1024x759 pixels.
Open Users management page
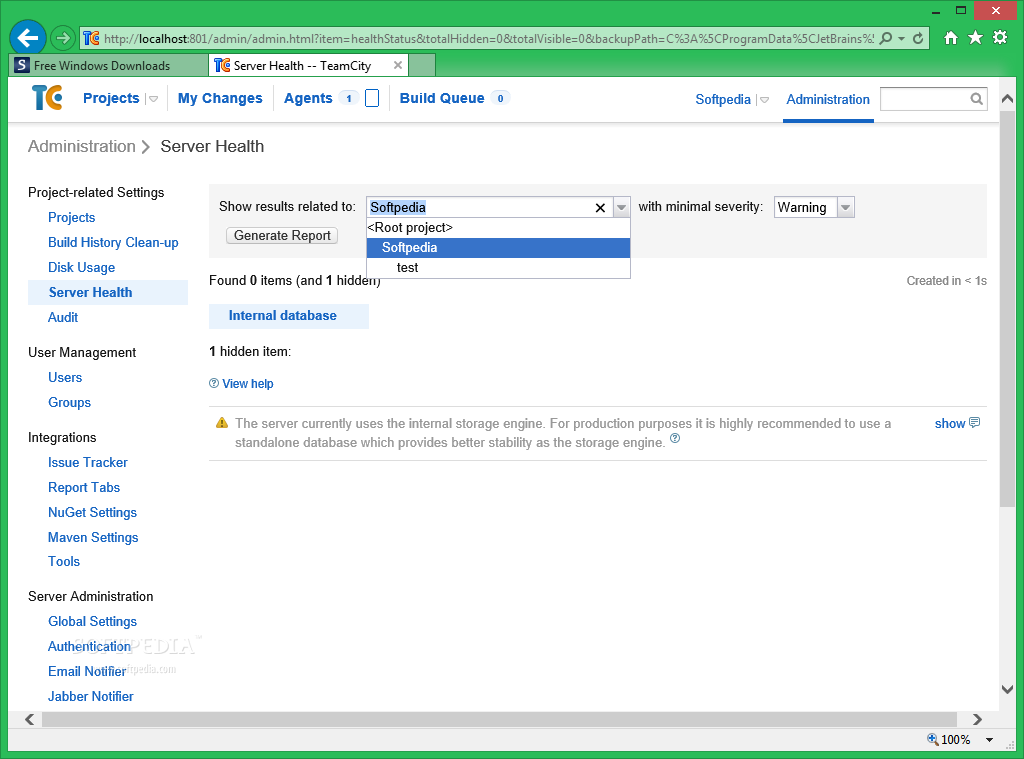[x=65, y=378]
